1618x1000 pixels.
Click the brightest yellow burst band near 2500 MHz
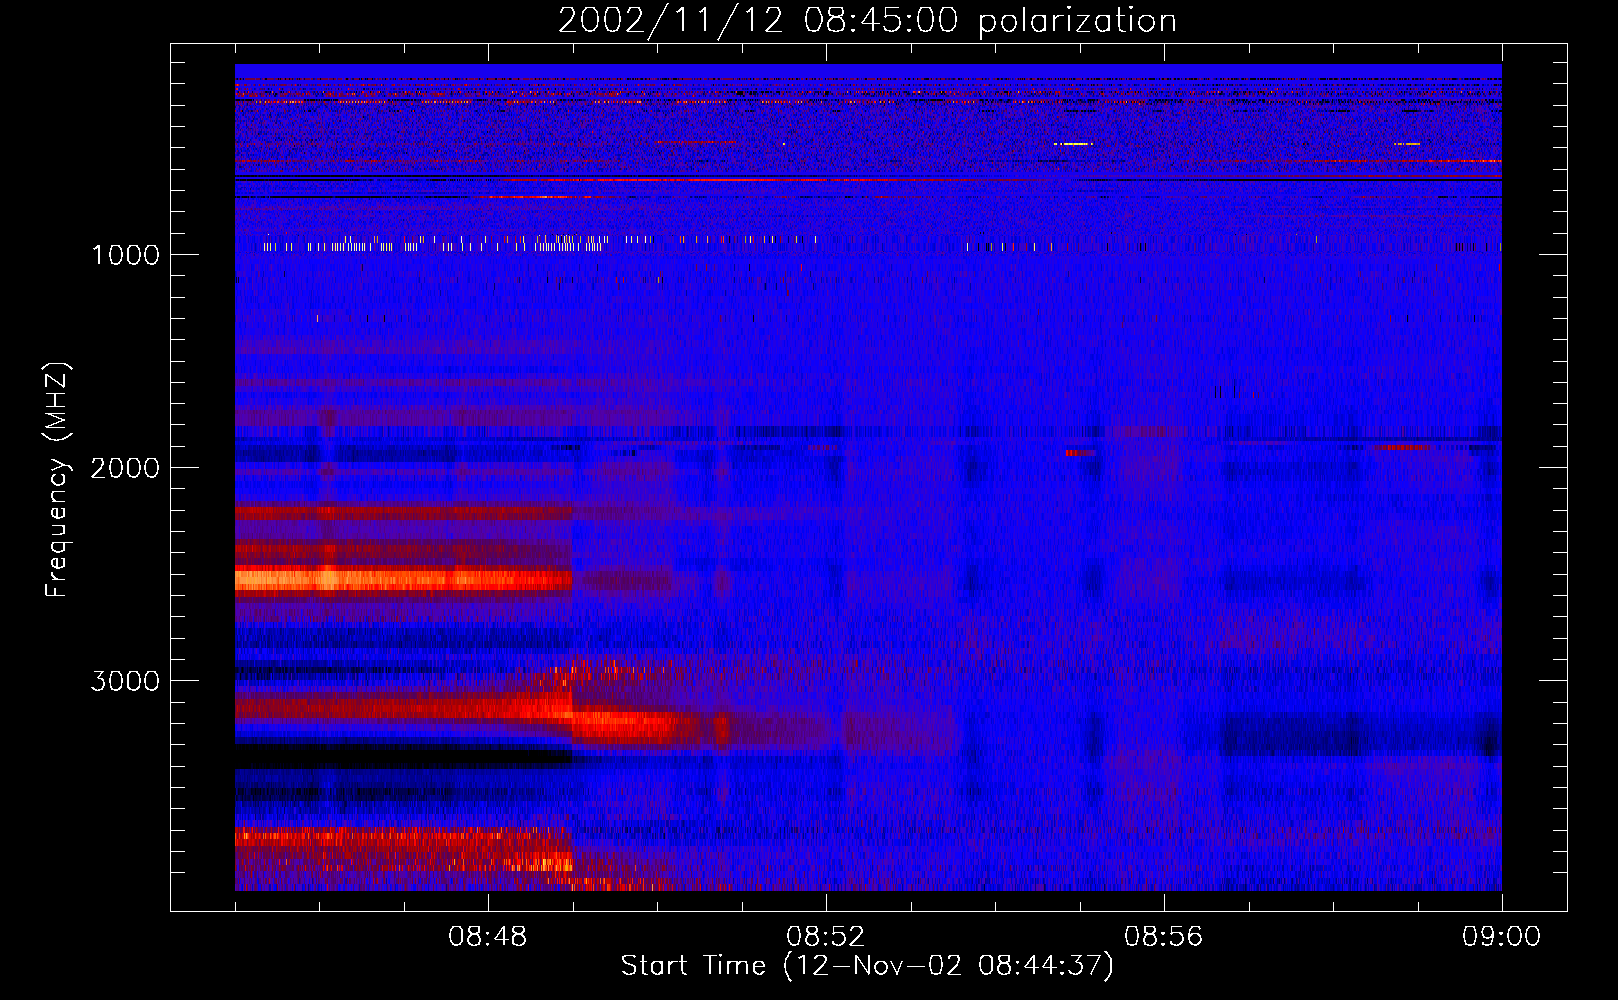(x=403, y=579)
